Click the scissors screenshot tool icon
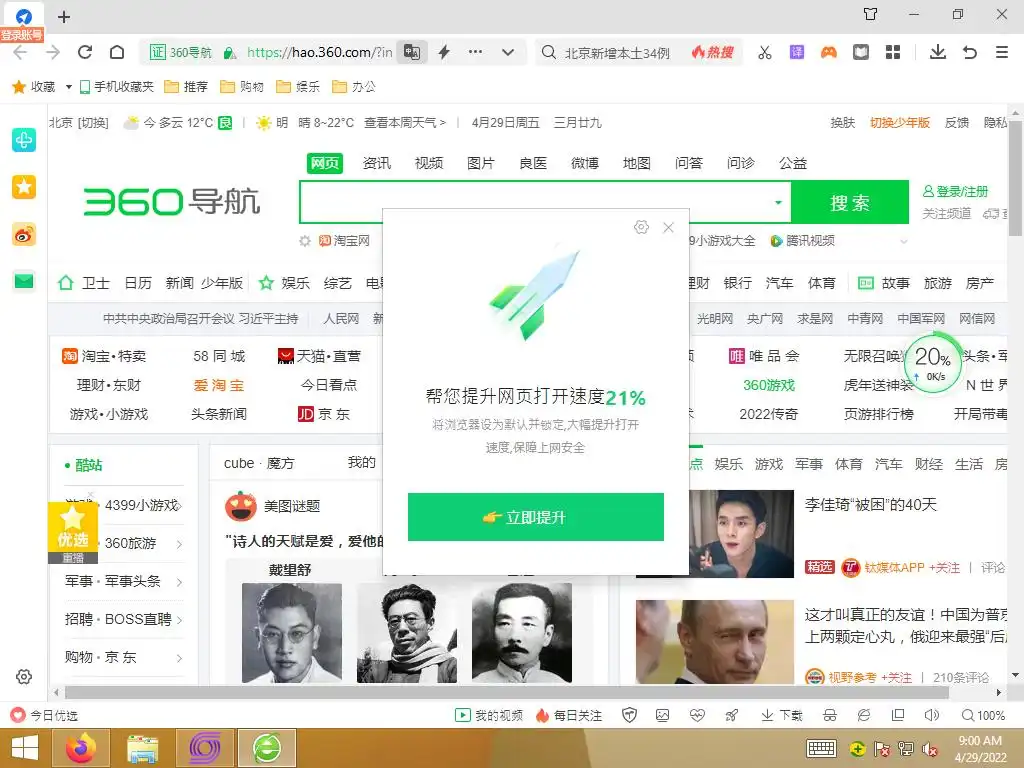This screenshot has width=1024, height=768. [765, 52]
